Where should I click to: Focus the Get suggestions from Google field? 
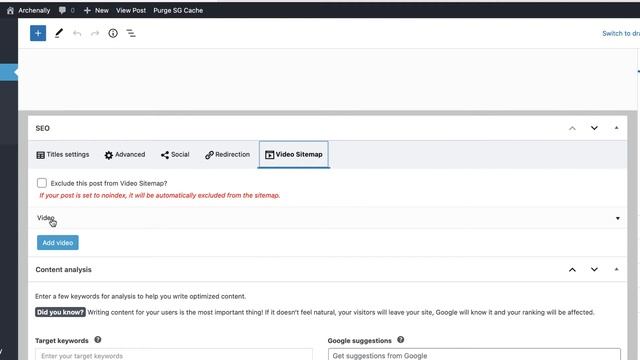474,355
